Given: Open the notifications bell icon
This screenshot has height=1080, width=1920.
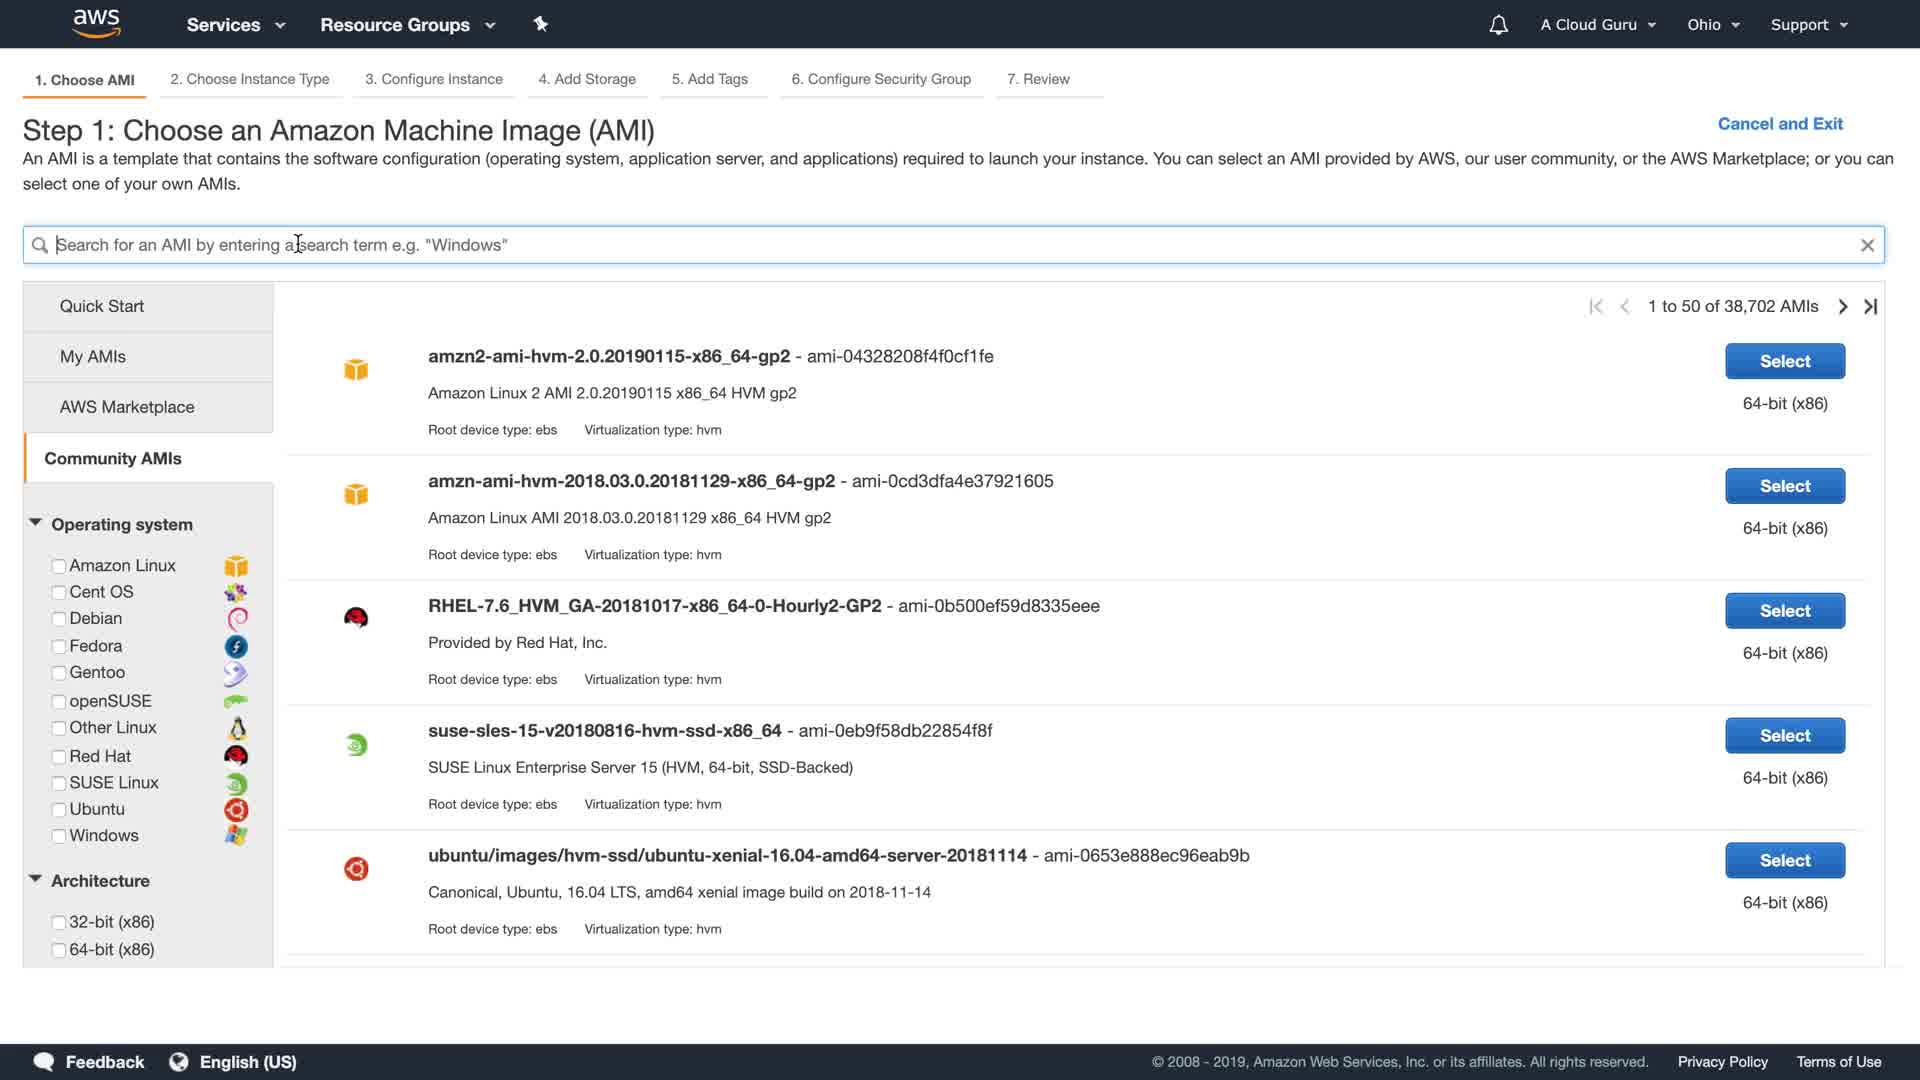Looking at the screenshot, I should tap(1498, 25).
